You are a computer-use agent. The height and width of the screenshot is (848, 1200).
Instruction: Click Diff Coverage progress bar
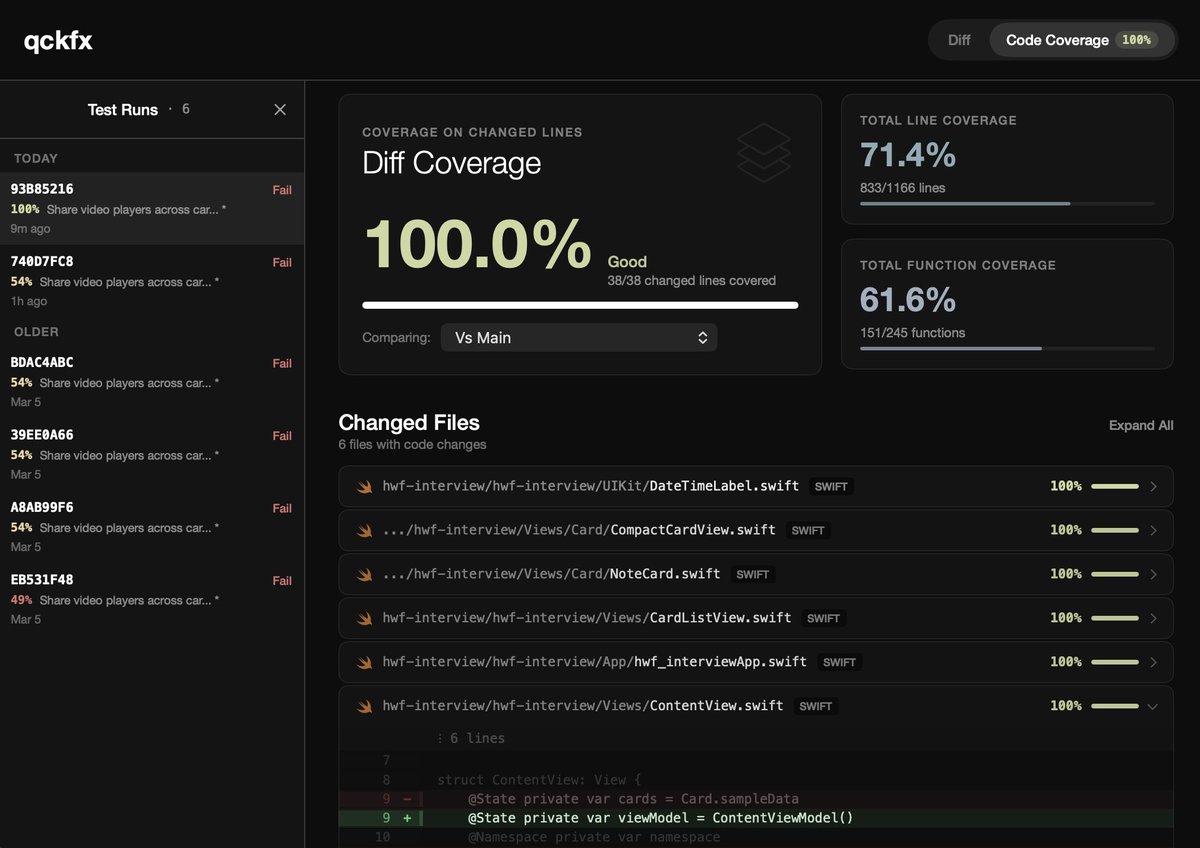tap(580, 305)
